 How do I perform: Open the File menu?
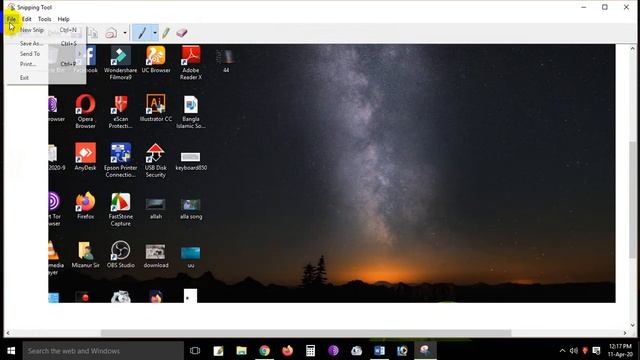pyautogui.click(x=11, y=19)
